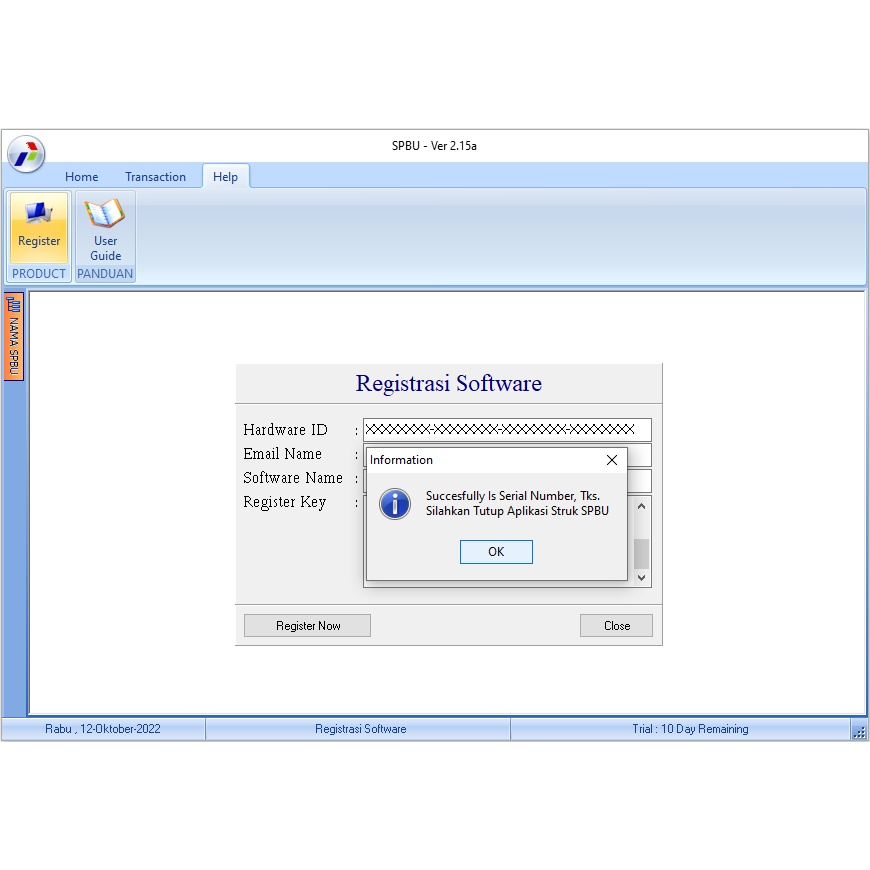Click the Pertamina application logo button
The image size is (870, 870).
(26, 154)
